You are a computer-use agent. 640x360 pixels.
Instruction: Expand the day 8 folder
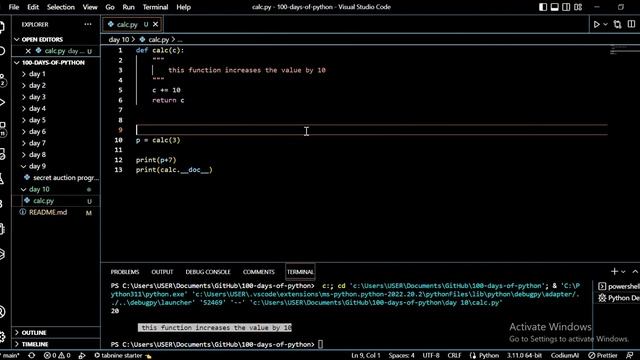(x=37, y=155)
